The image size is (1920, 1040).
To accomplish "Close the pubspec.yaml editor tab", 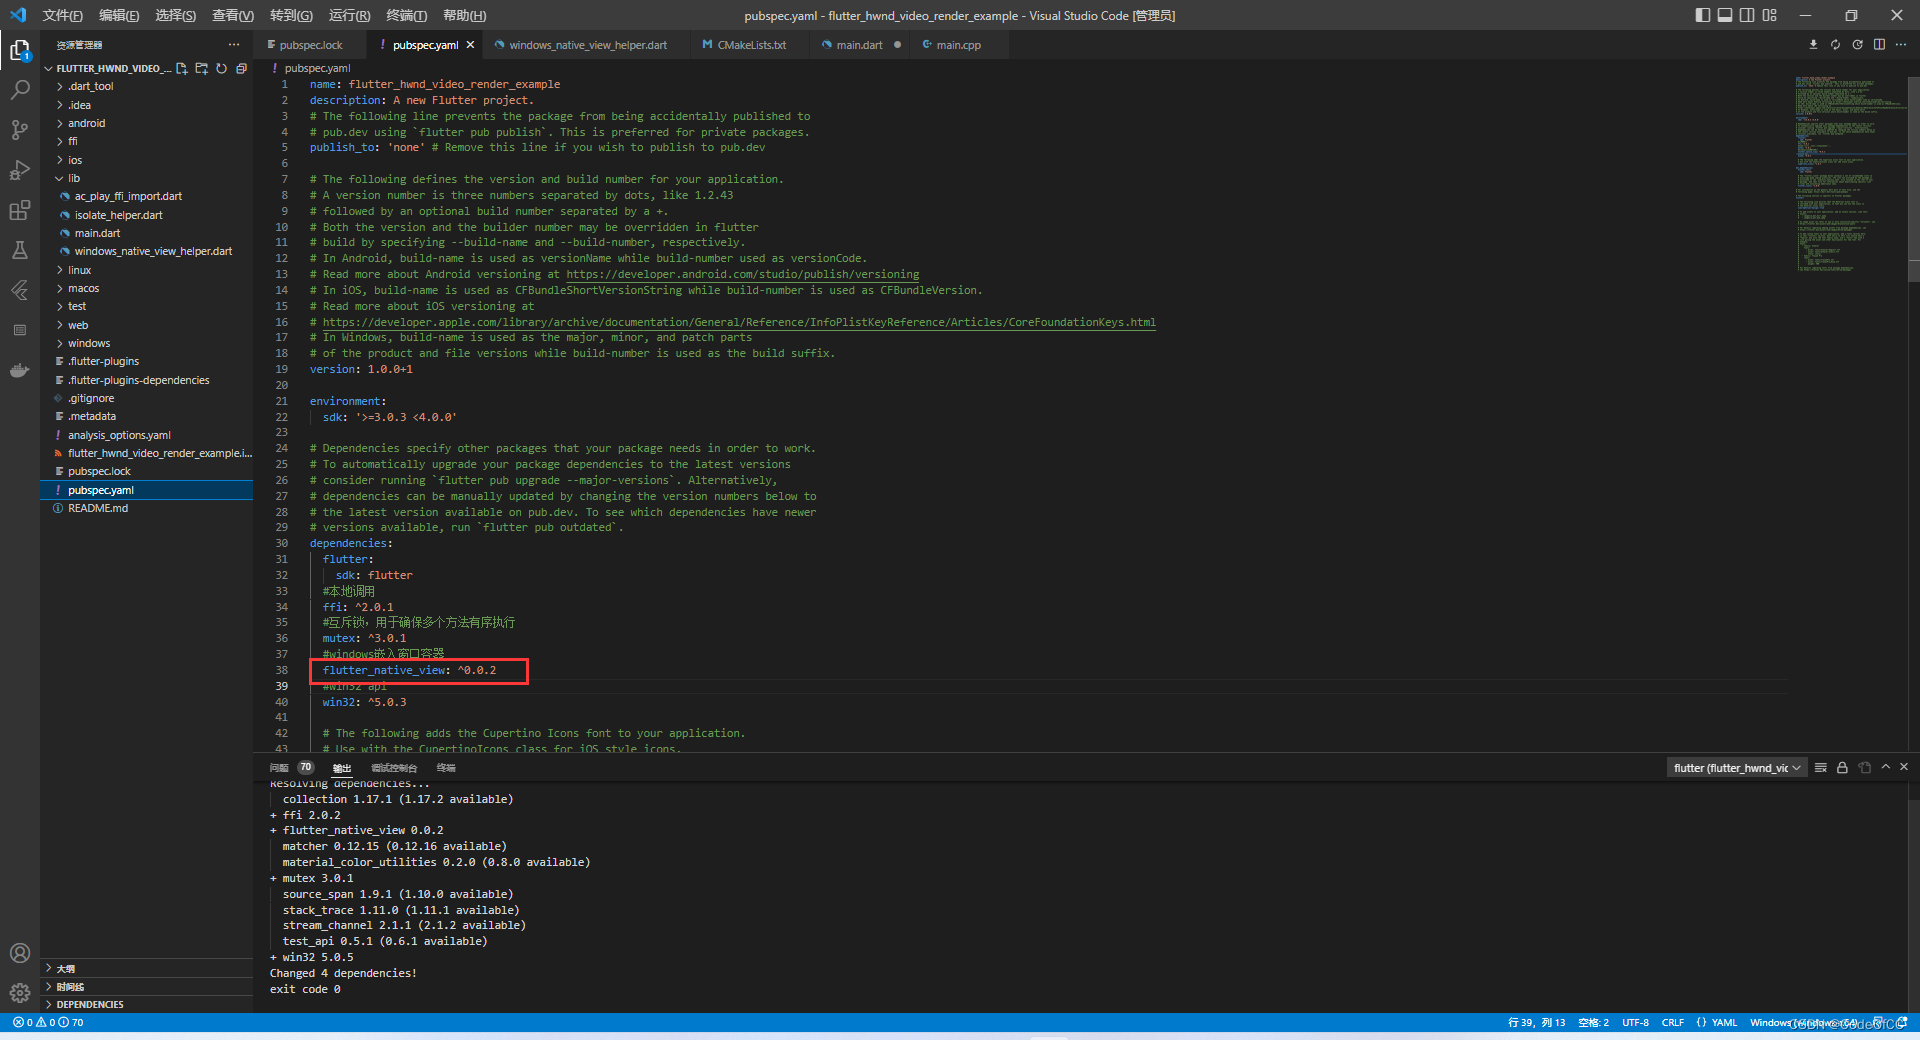I will (470, 45).
